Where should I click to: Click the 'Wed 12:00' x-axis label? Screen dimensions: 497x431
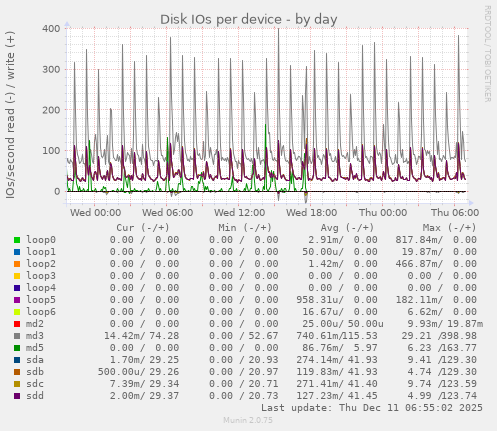239,213
